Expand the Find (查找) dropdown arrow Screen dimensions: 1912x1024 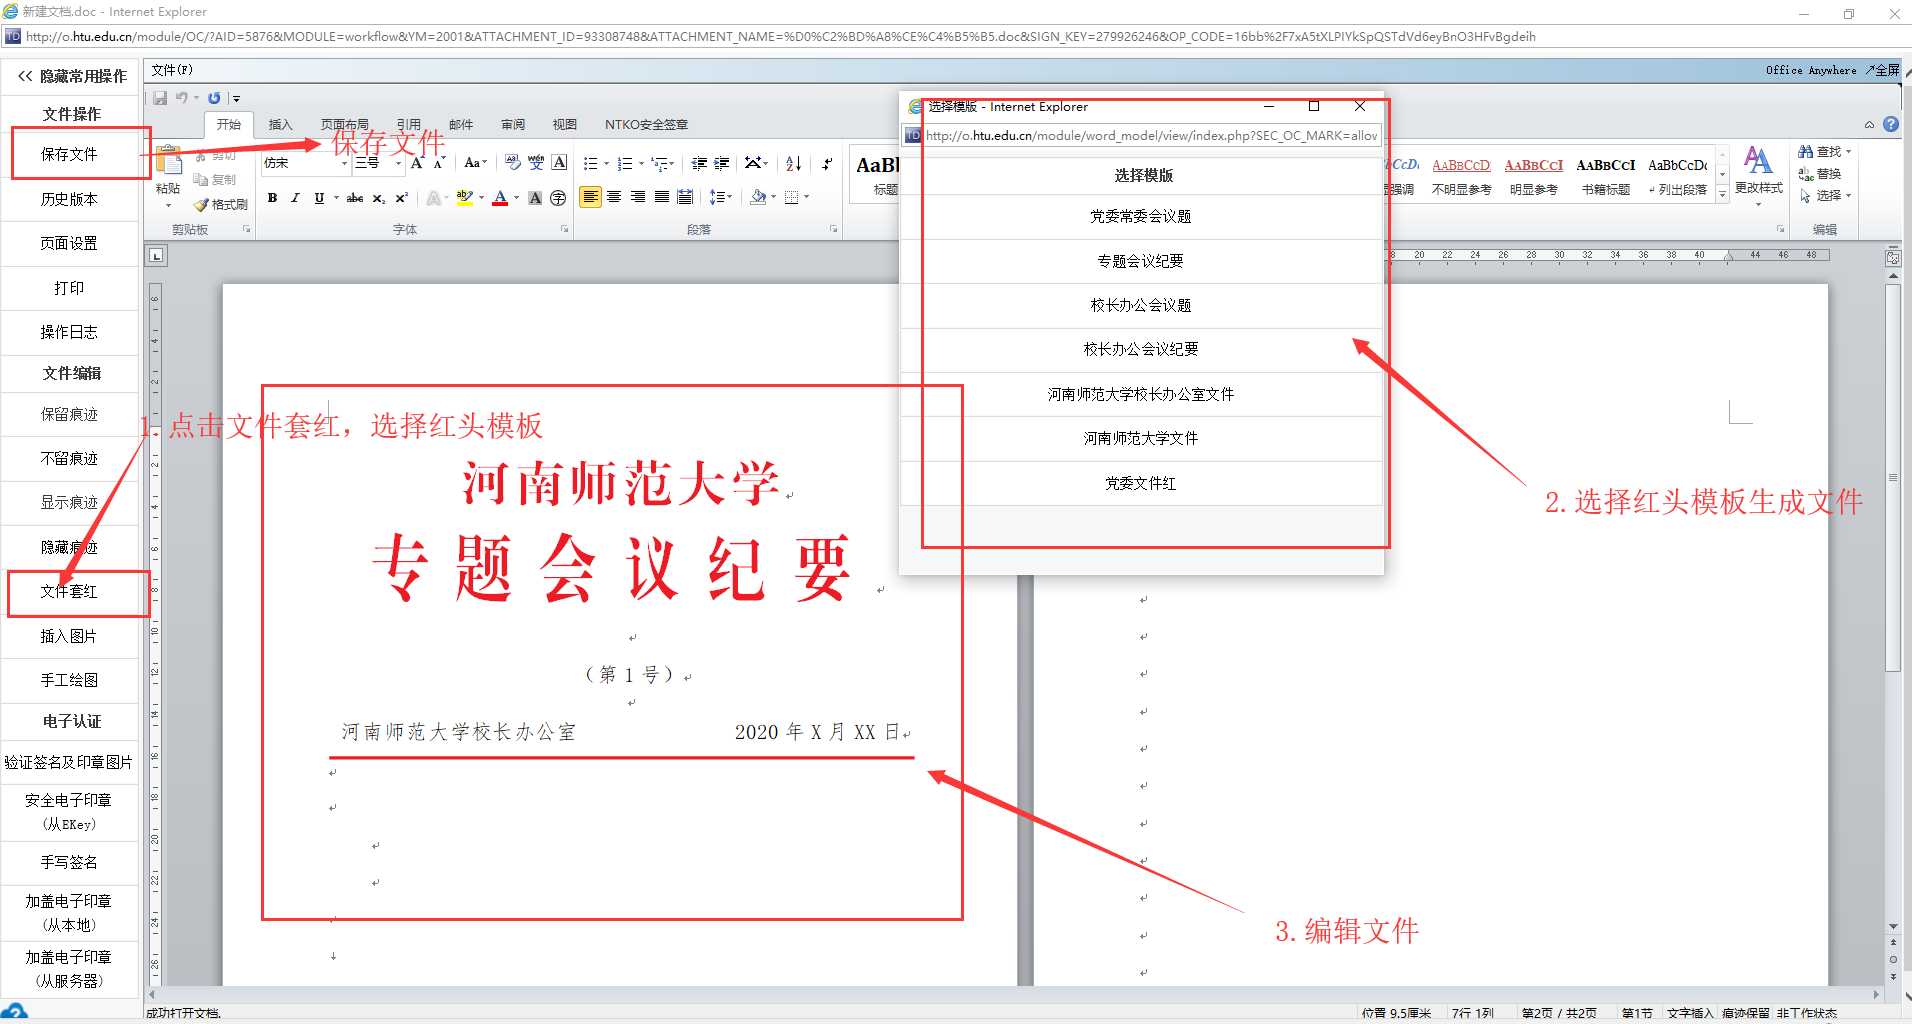tap(1848, 152)
